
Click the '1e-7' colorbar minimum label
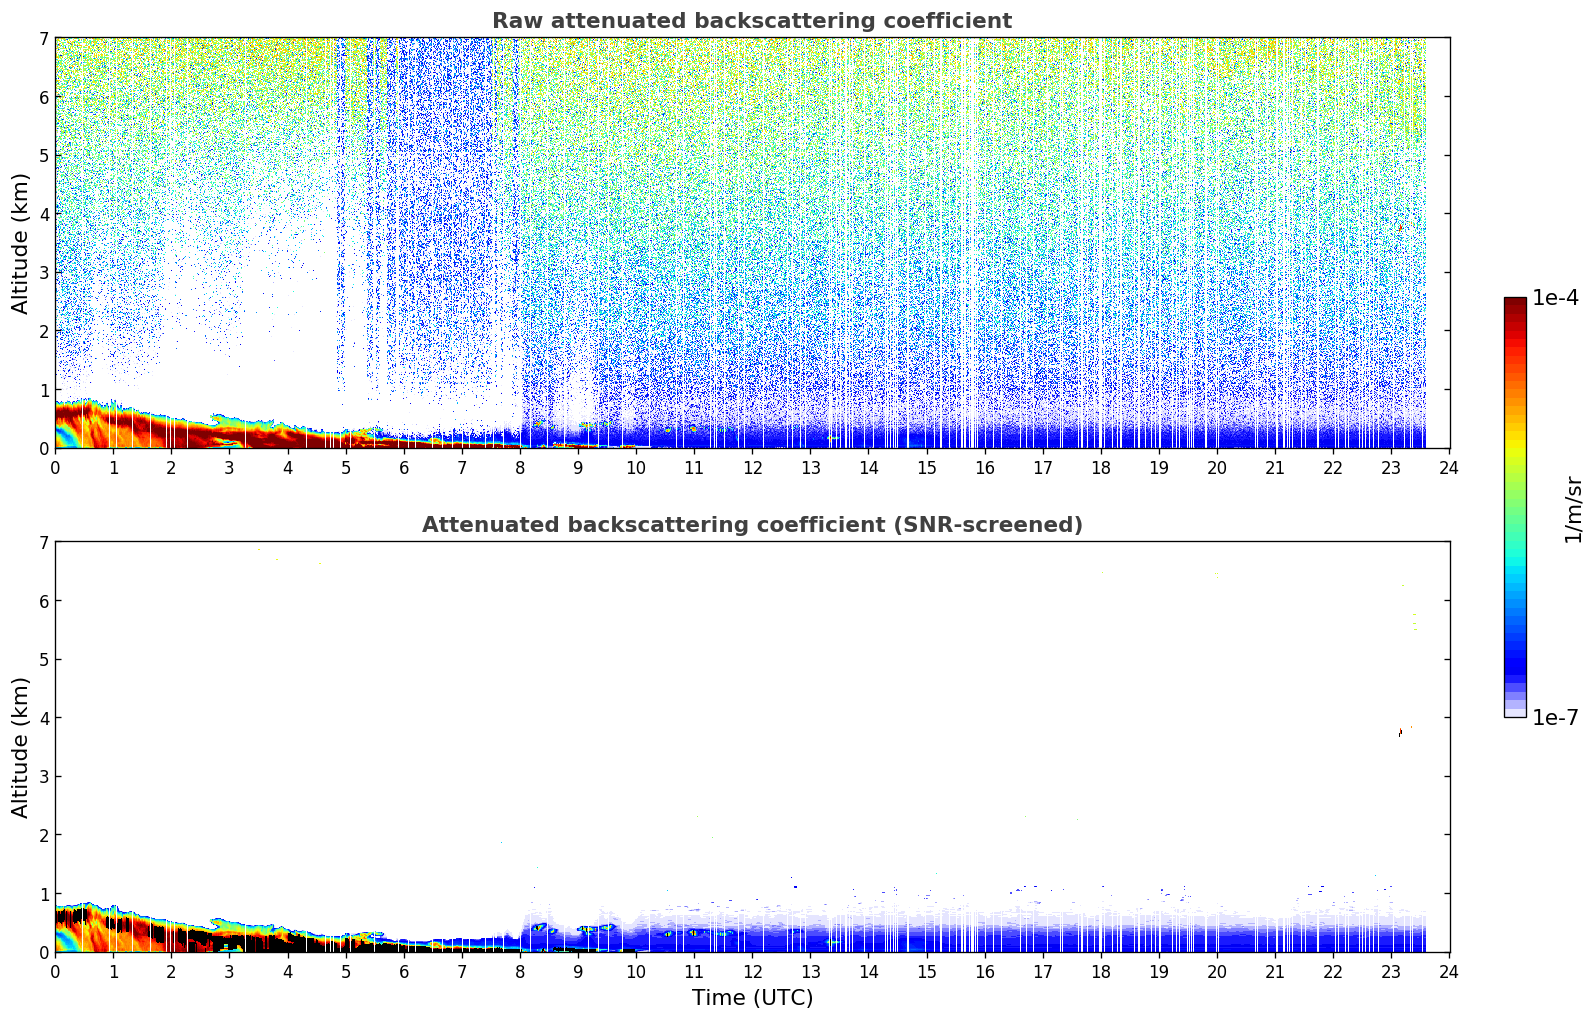click(x=1556, y=718)
